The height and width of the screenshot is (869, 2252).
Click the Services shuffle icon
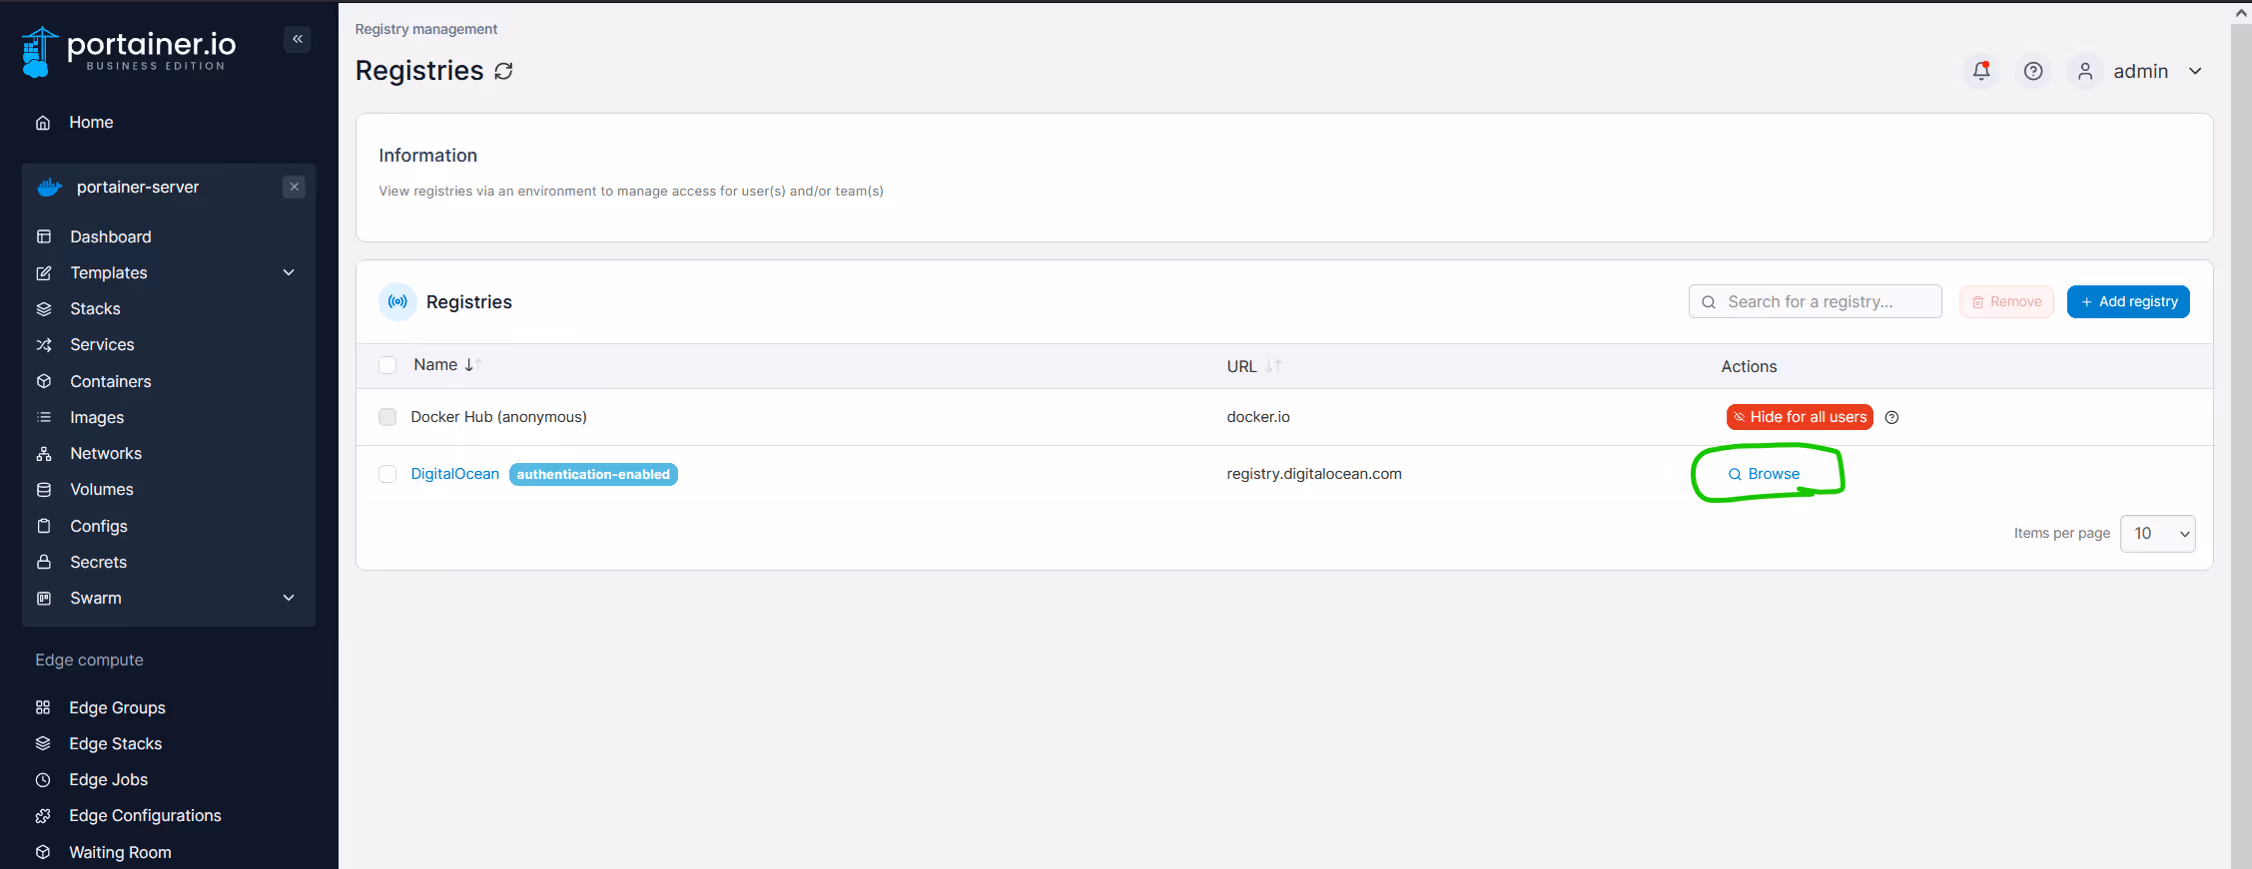click(x=44, y=345)
